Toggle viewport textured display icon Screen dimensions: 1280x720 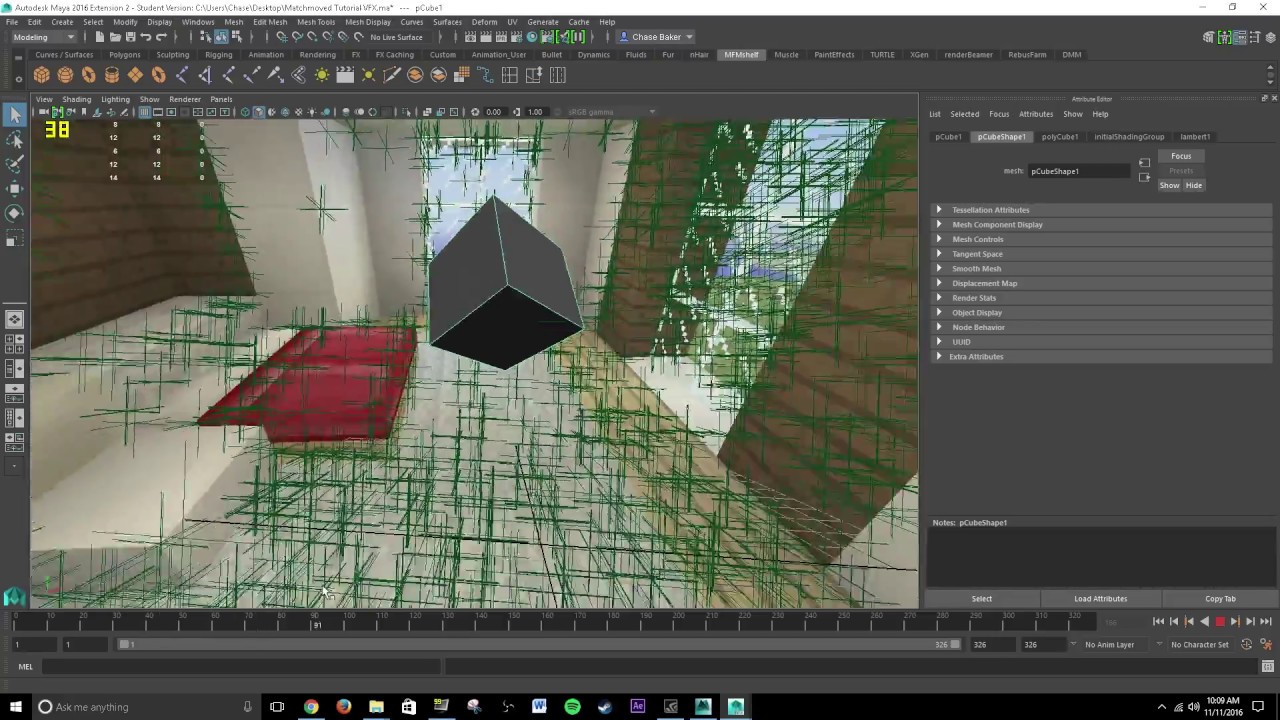[x=298, y=112]
